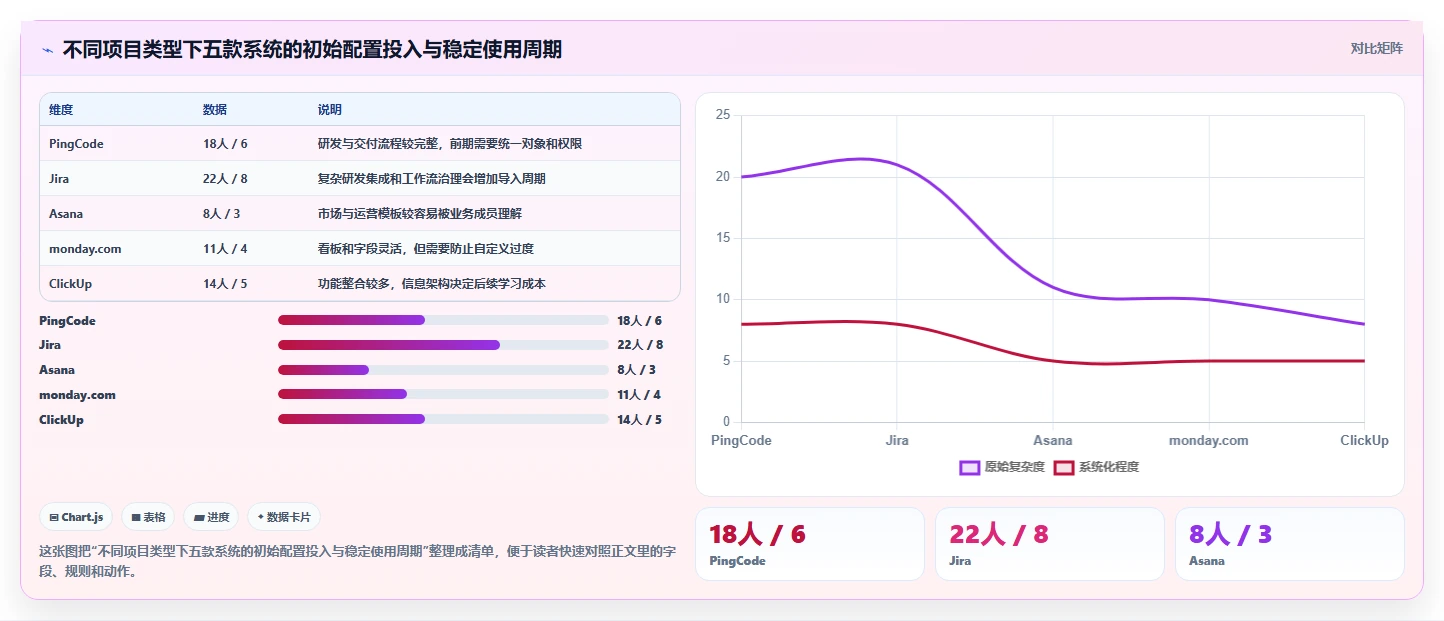The width and height of the screenshot is (1444, 621).
Task: Click table value 11人 / 4
Action: (225, 249)
